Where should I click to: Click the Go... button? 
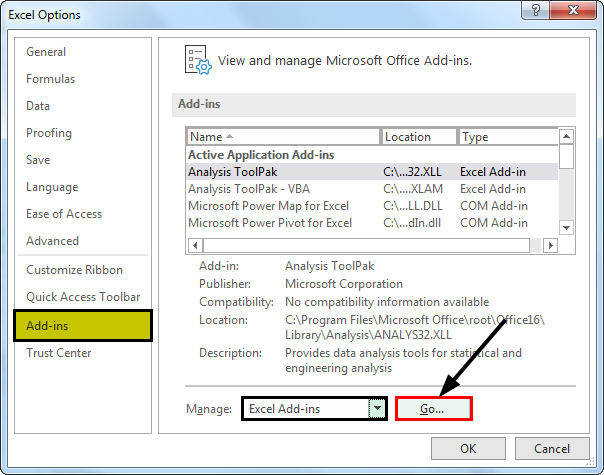[433, 409]
